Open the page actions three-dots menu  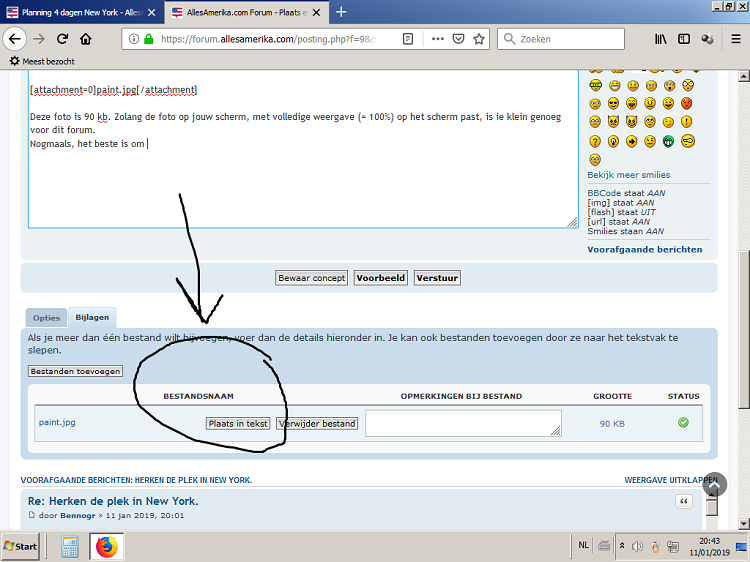tap(437, 39)
